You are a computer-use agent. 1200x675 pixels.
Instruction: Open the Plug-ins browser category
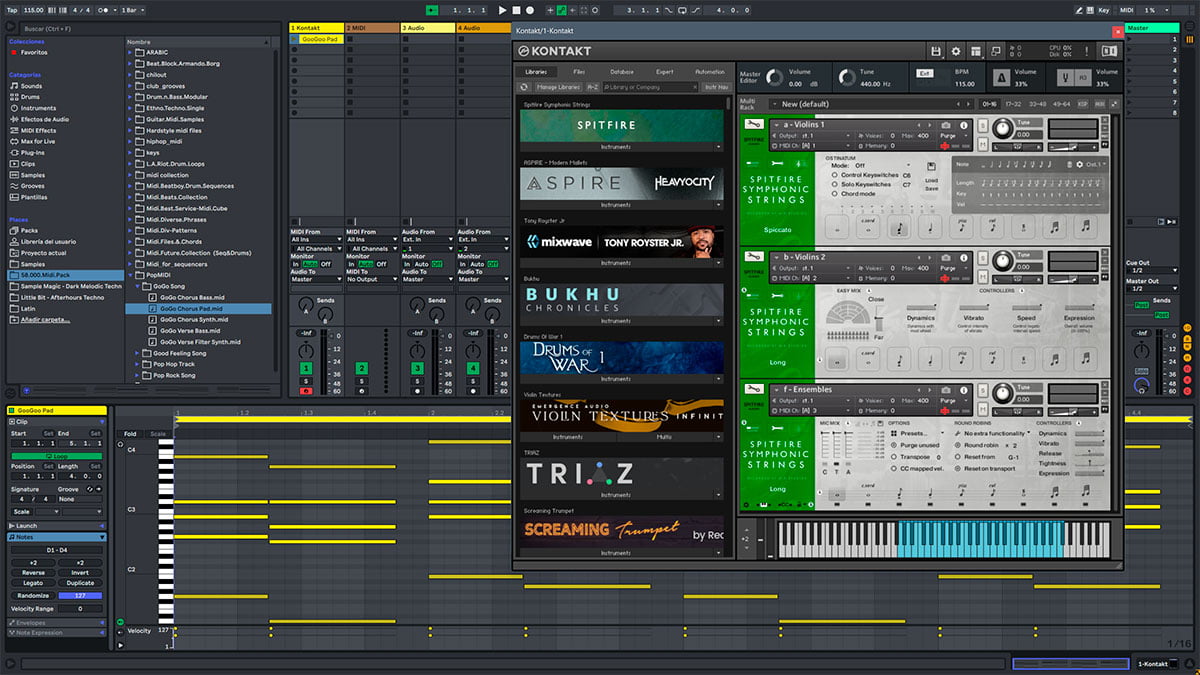click(33, 152)
